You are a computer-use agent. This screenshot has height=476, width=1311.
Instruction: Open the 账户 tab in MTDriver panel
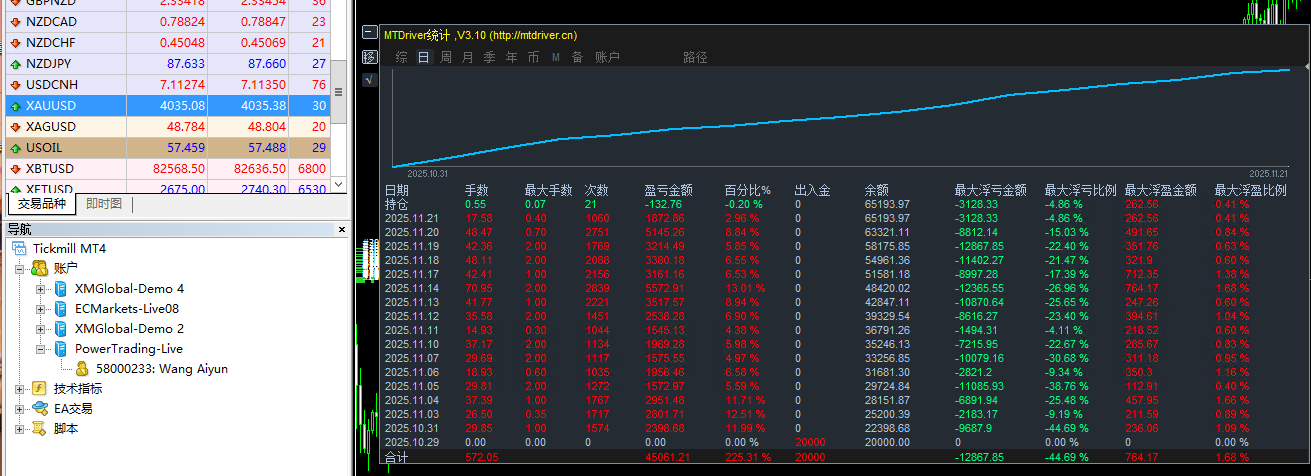(607, 57)
